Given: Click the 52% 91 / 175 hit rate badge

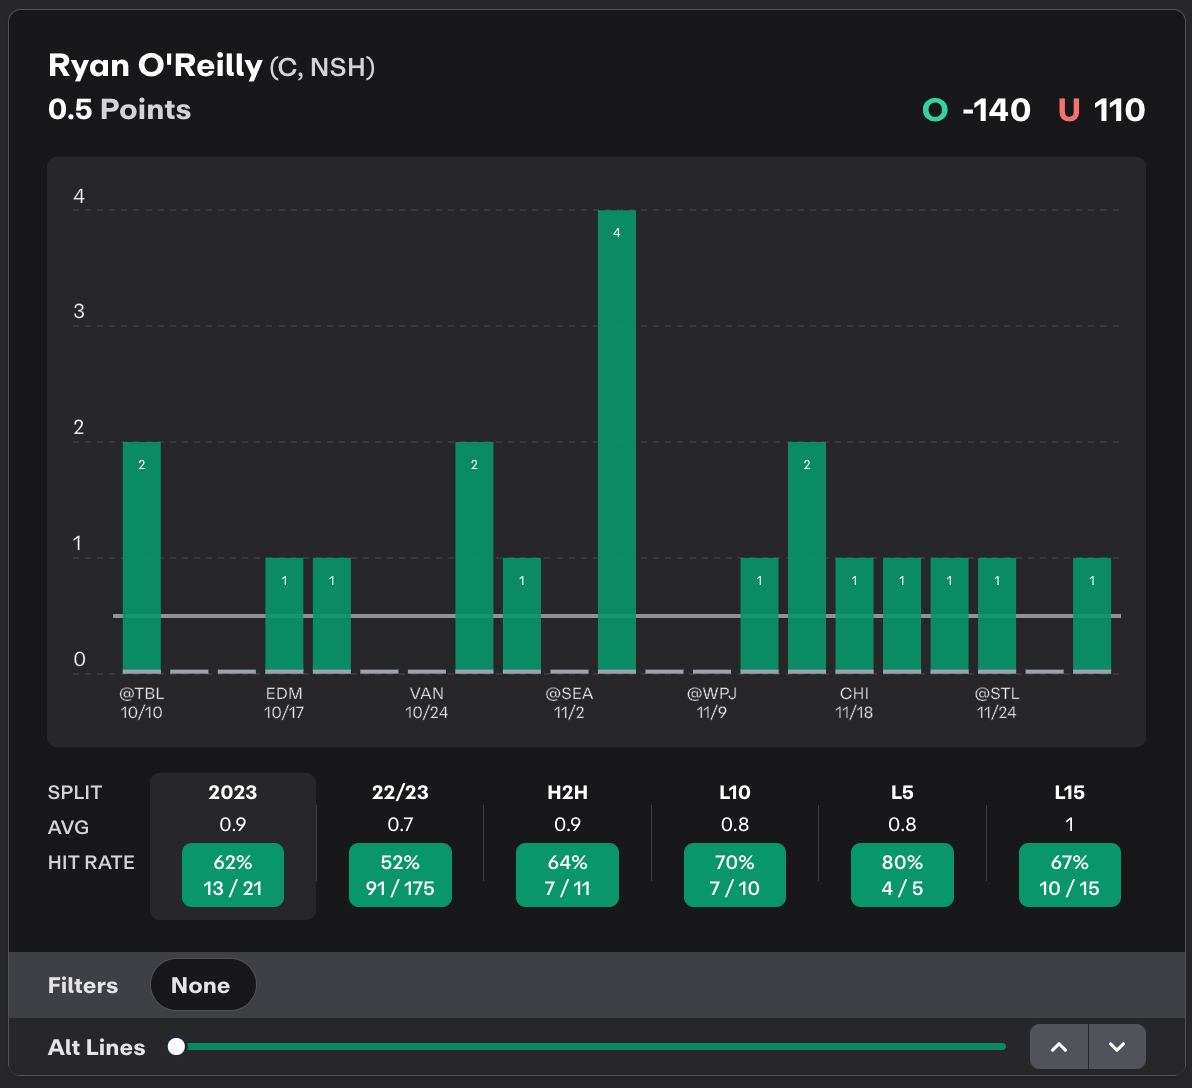Looking at the screenshot, I should 400,875.
